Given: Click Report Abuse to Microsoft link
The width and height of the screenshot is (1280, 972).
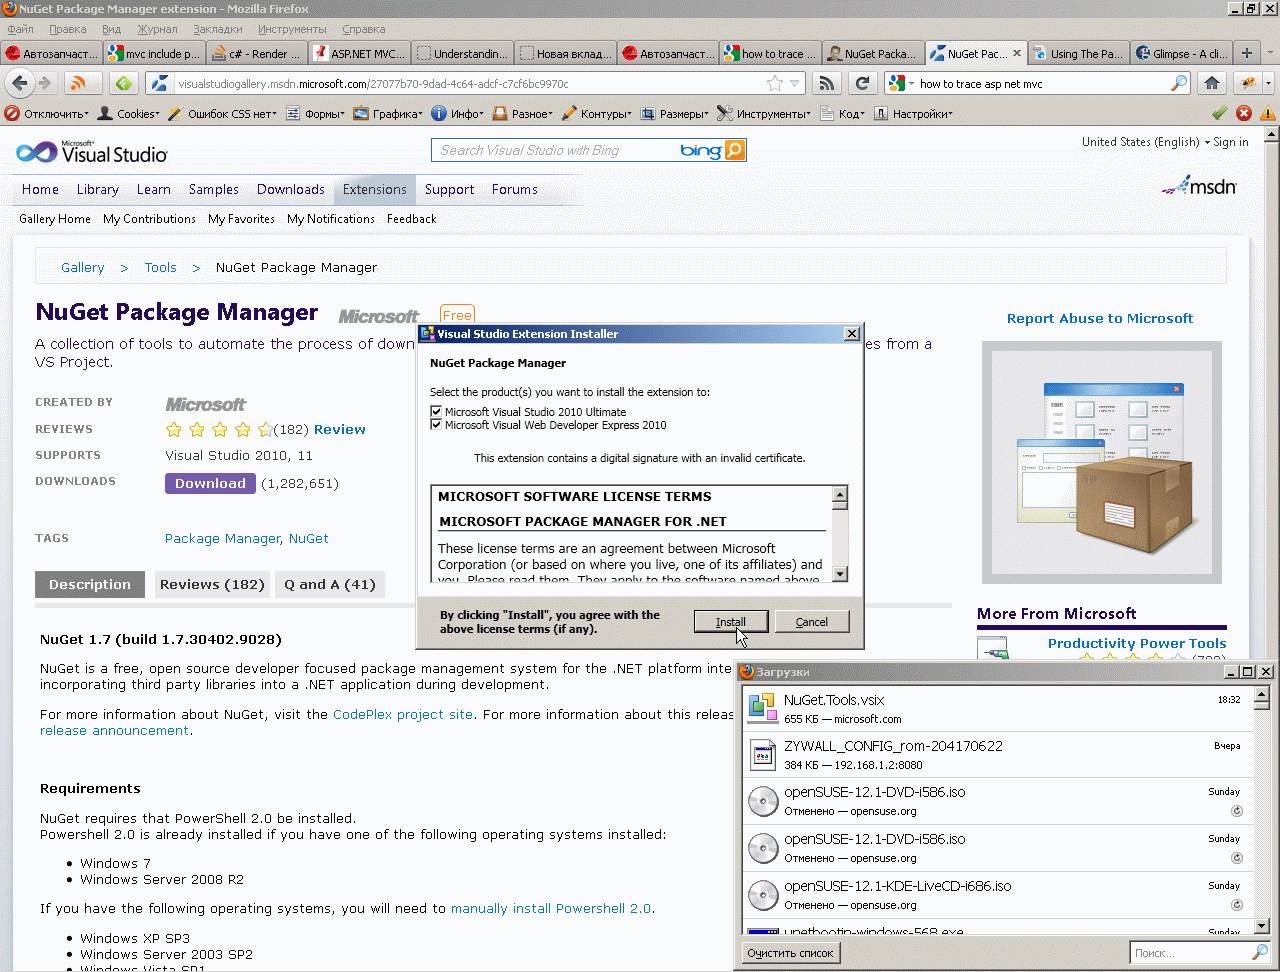Looking at the screenshot, I should (1100, 319).
